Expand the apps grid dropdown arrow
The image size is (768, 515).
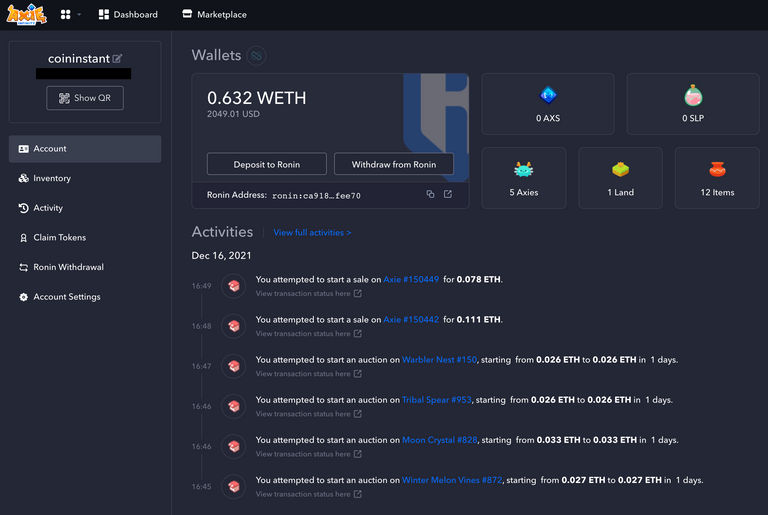click(x=79, y=15)
